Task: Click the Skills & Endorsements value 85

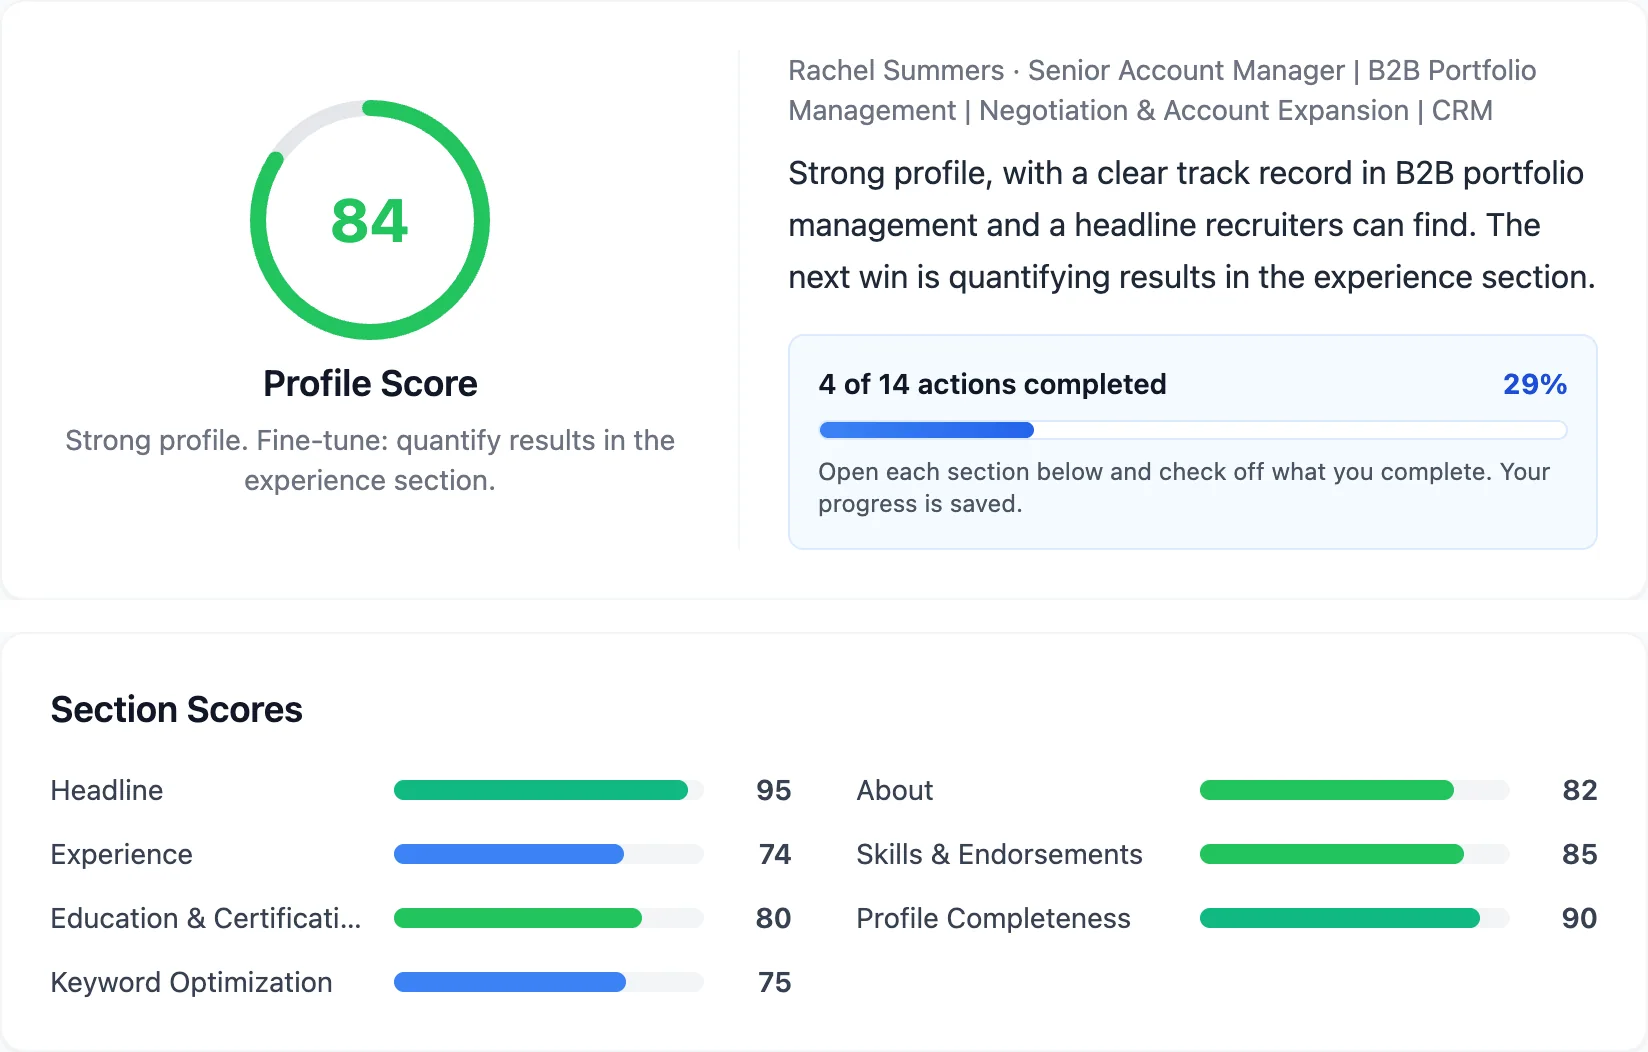Action: 1579,854
